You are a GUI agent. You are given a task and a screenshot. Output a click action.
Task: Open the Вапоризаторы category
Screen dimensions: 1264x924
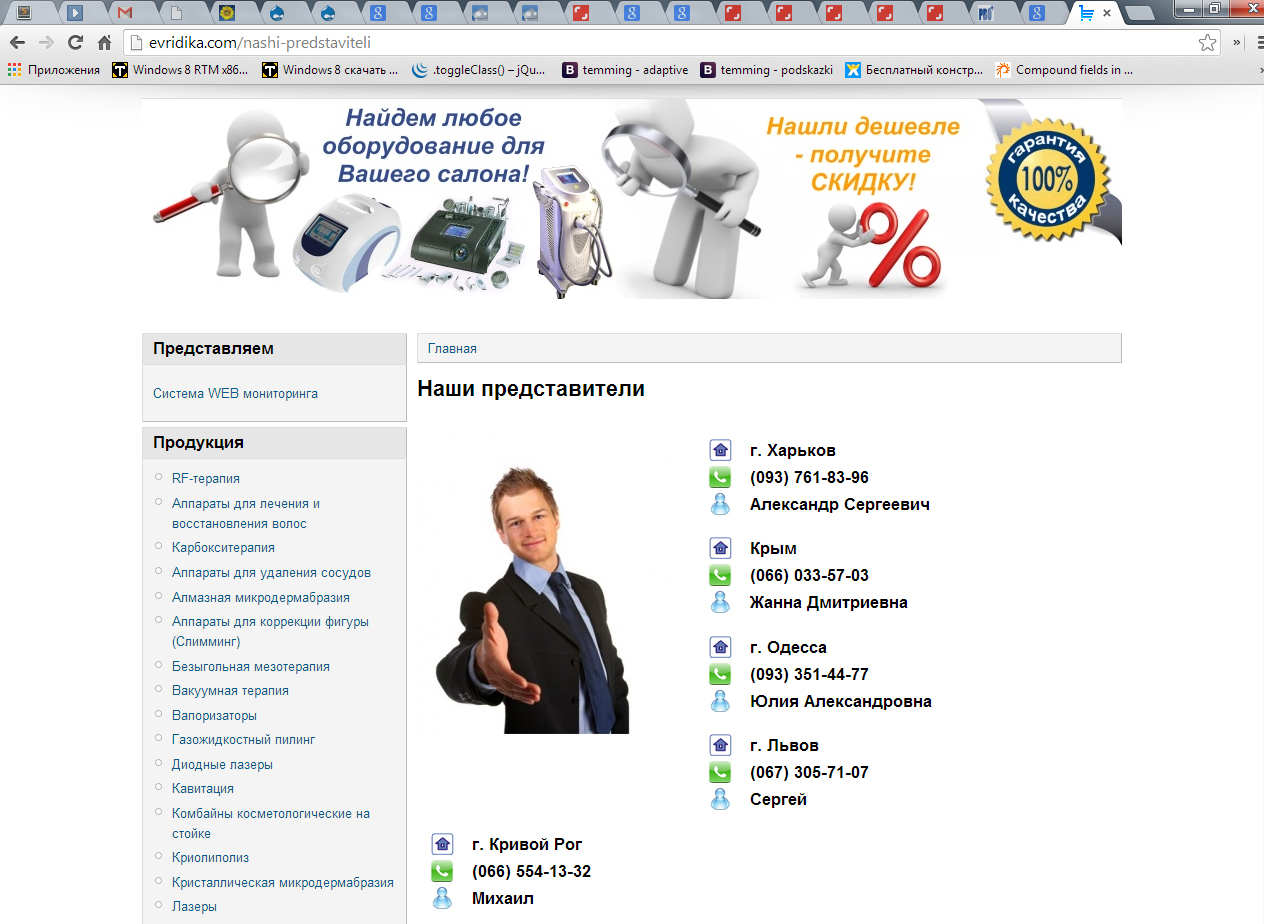click(214, 716)
